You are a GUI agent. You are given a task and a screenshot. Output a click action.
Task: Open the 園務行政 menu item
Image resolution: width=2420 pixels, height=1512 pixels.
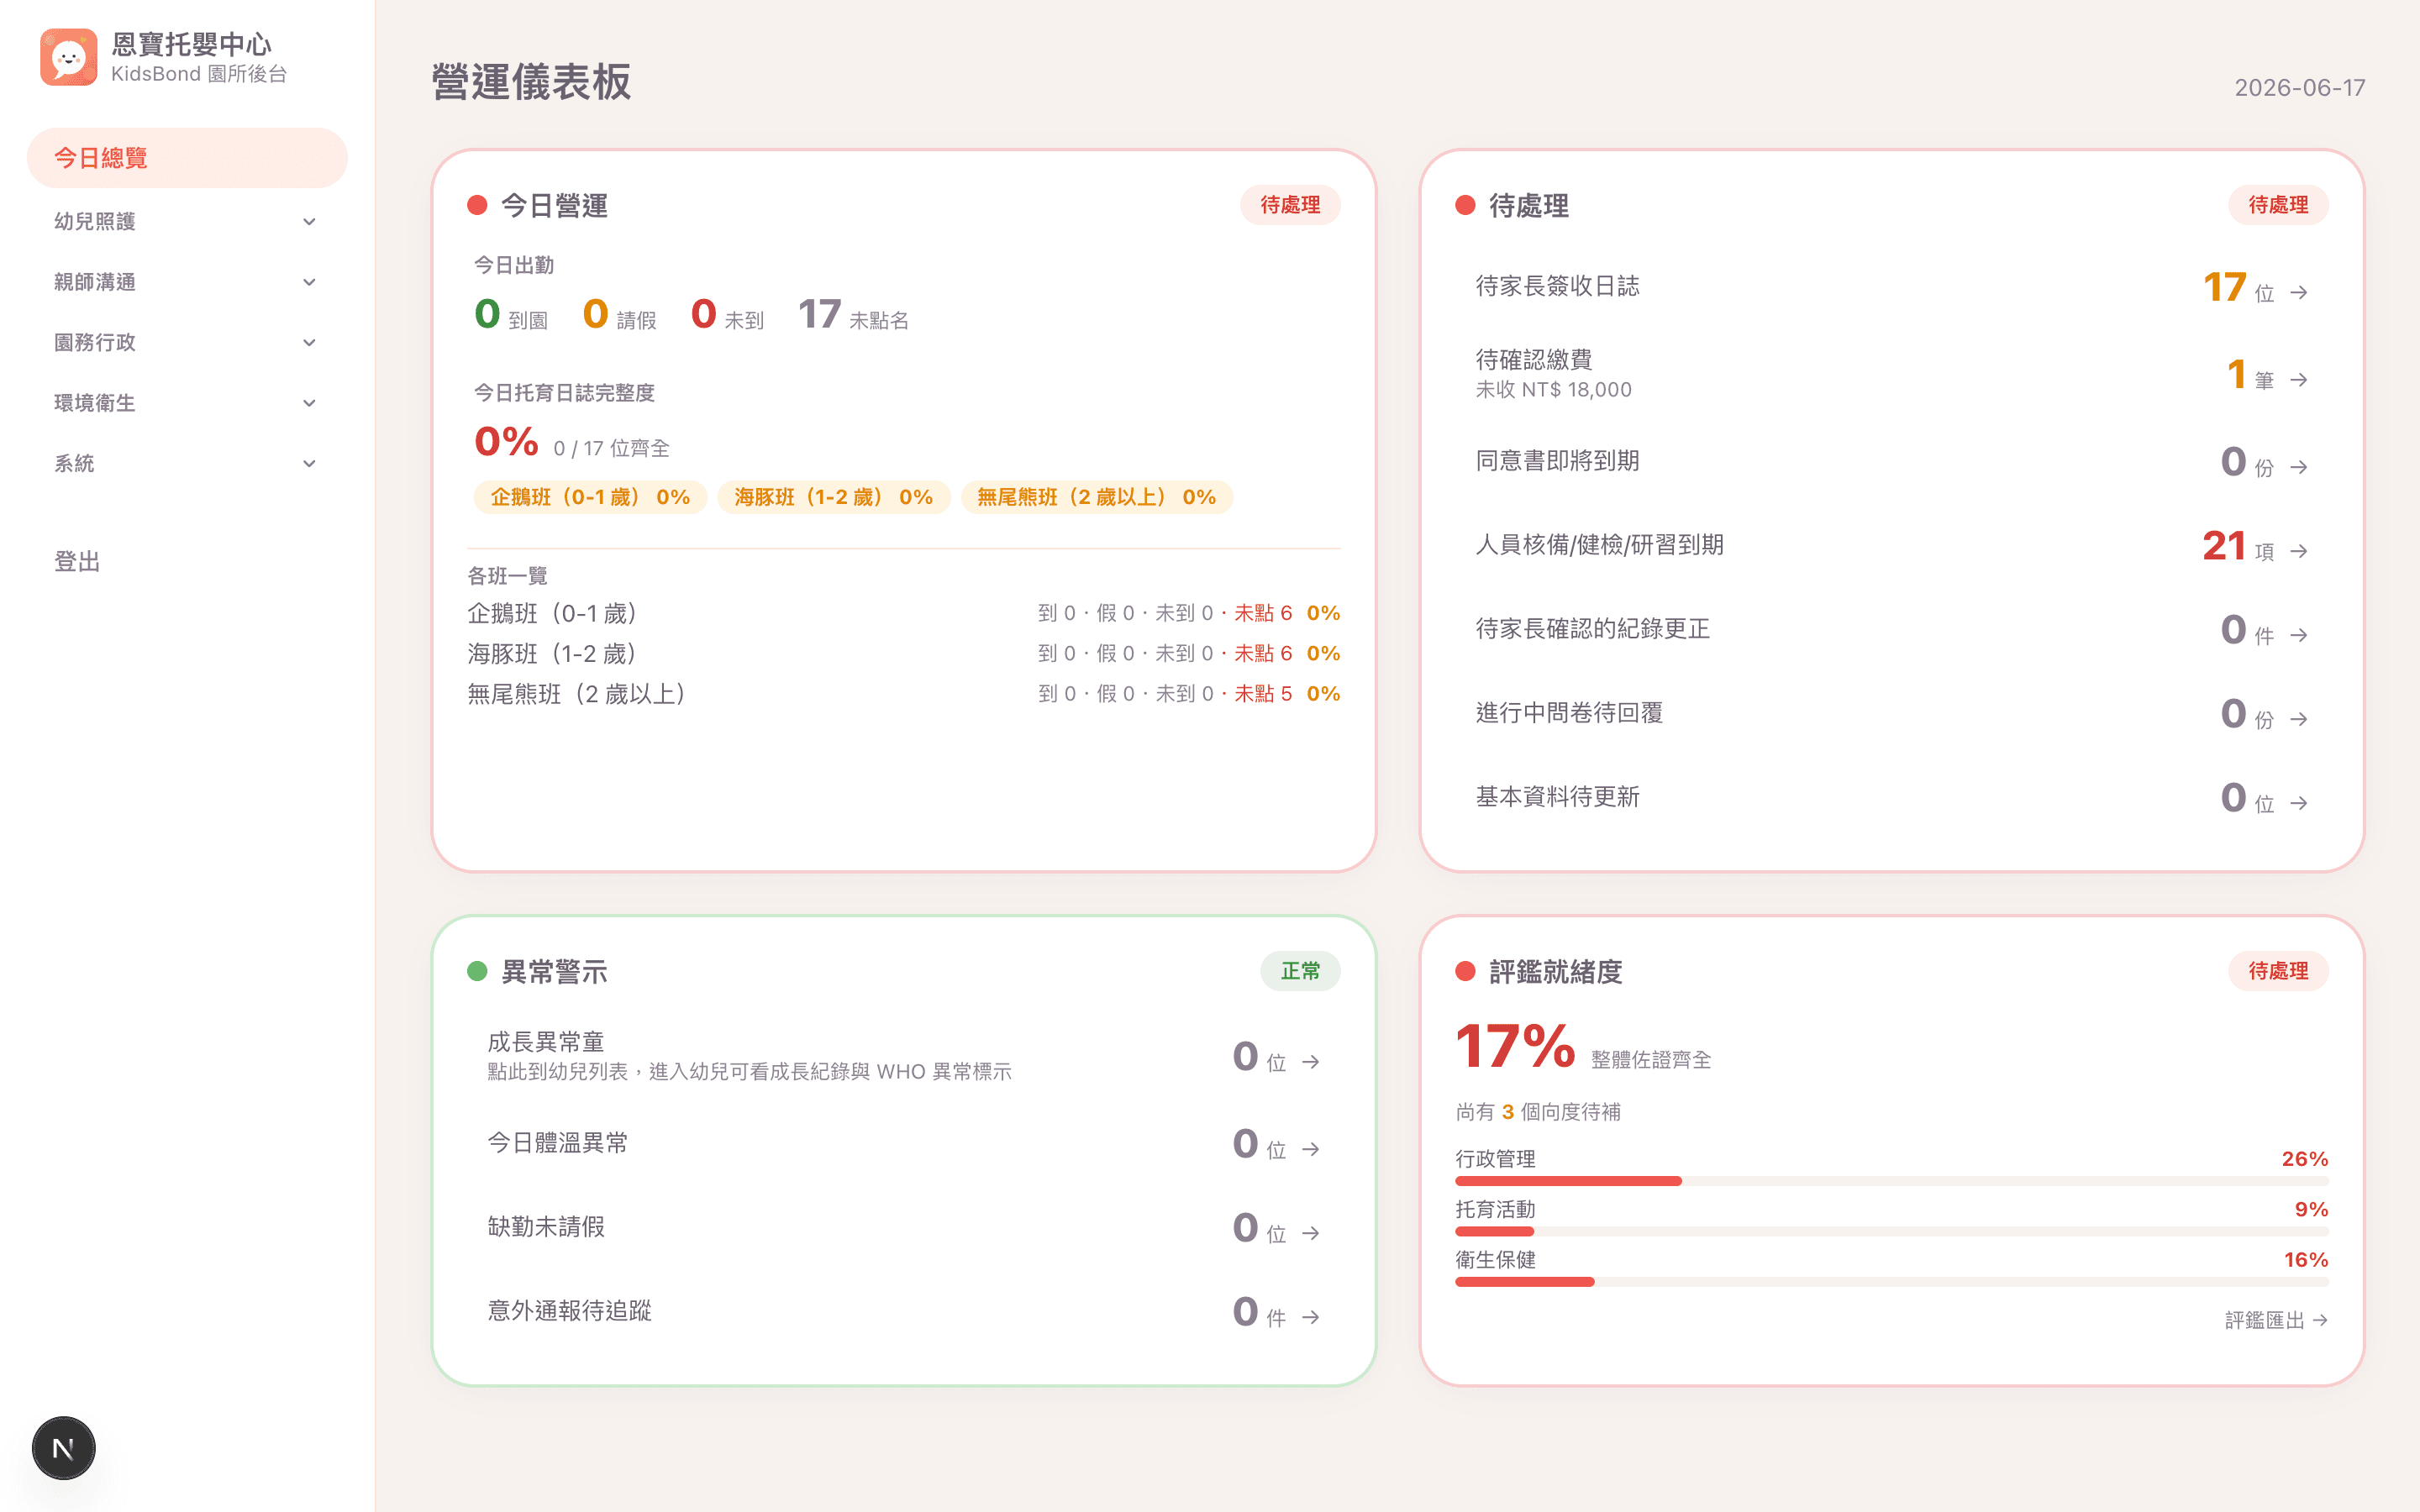click(187, 343)
